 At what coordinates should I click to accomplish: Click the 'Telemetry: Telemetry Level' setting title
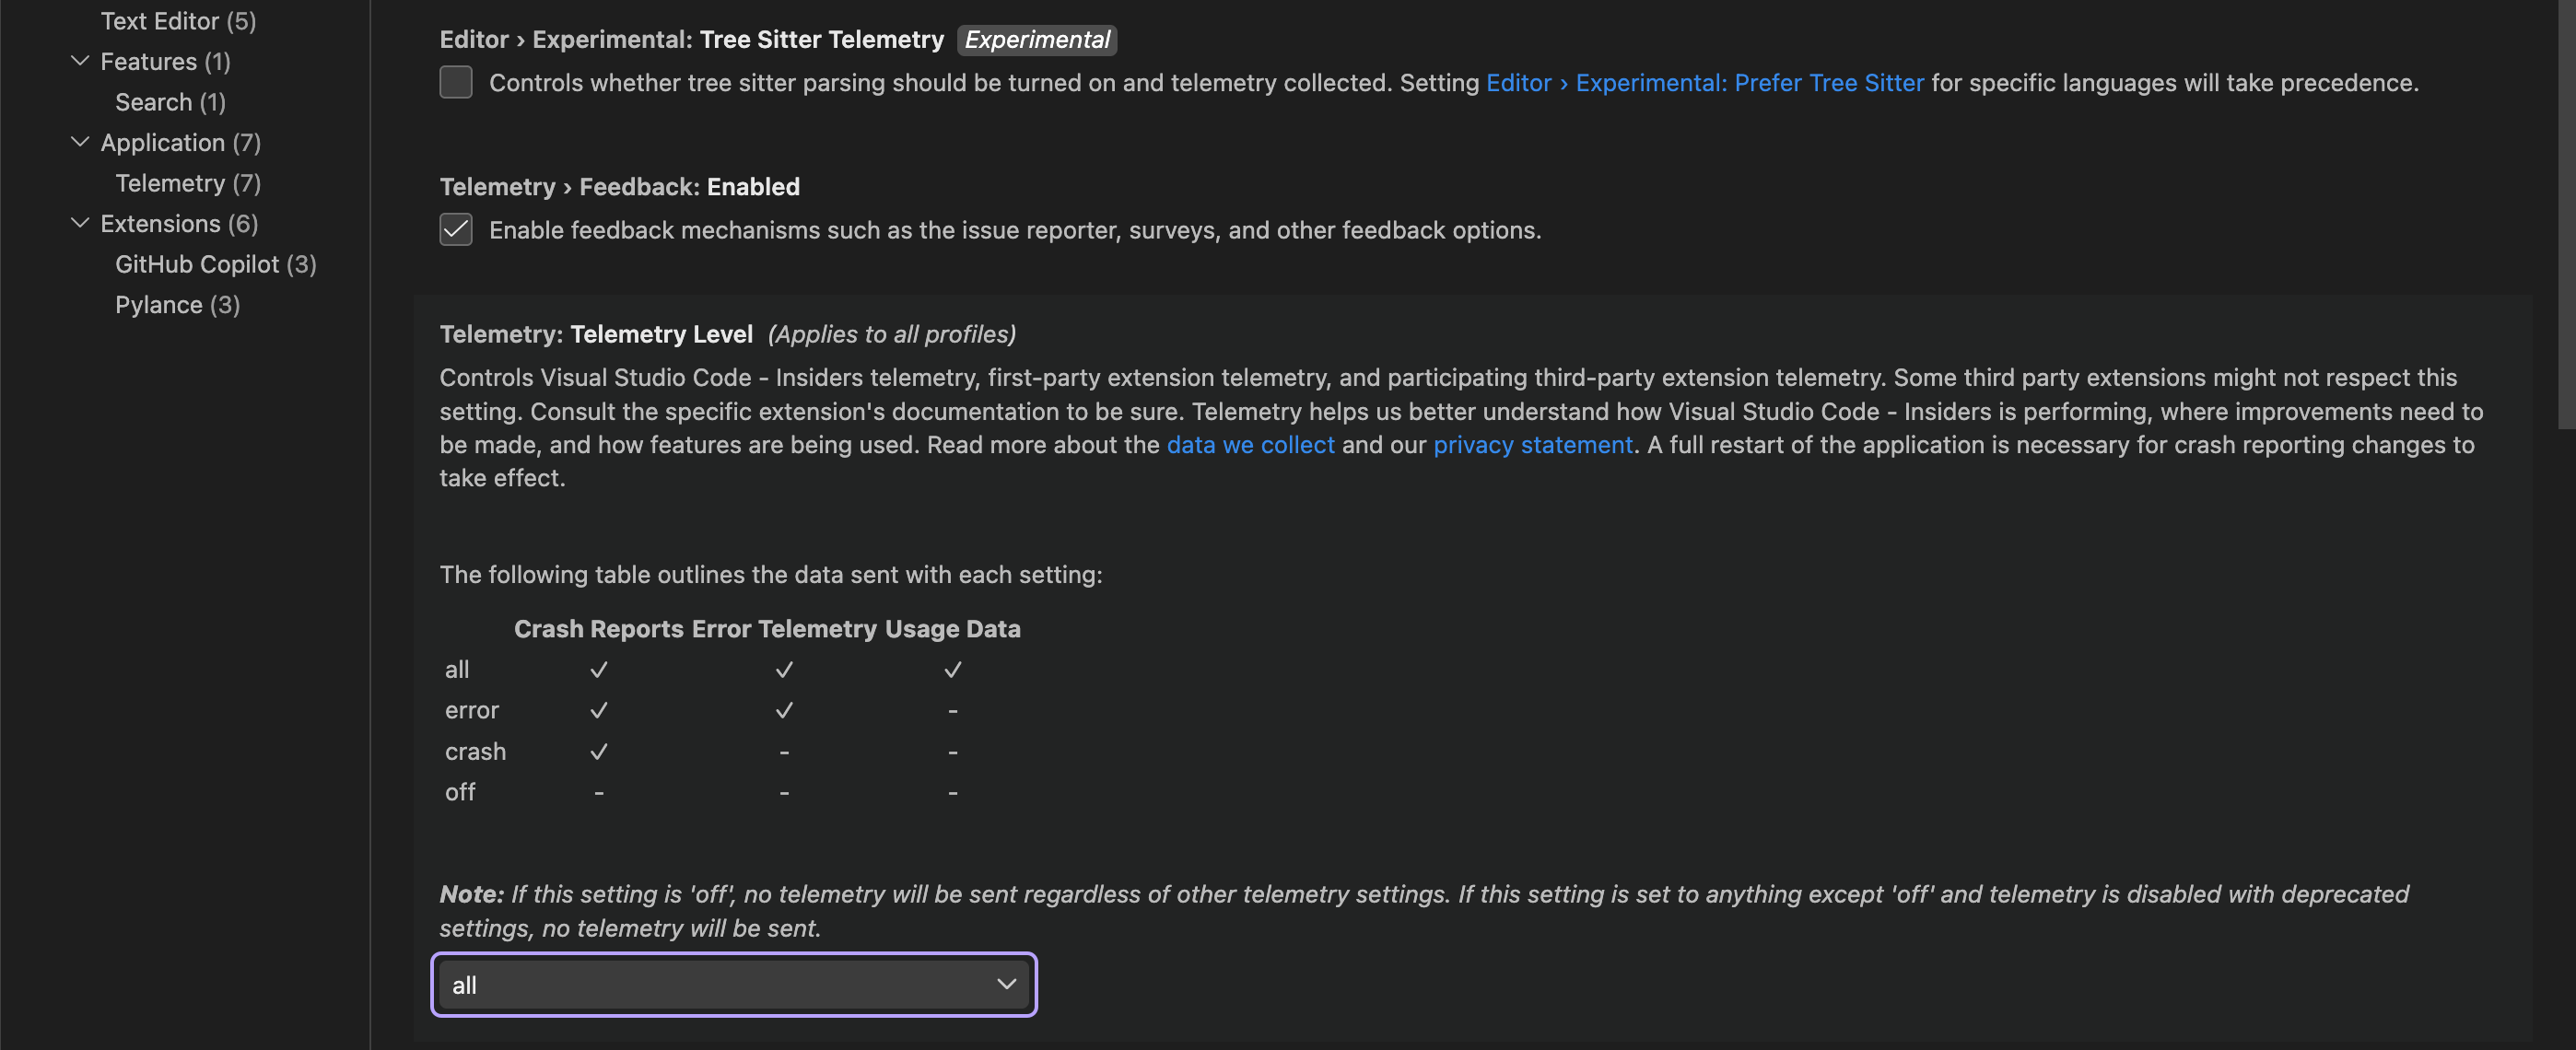(596, 333)
